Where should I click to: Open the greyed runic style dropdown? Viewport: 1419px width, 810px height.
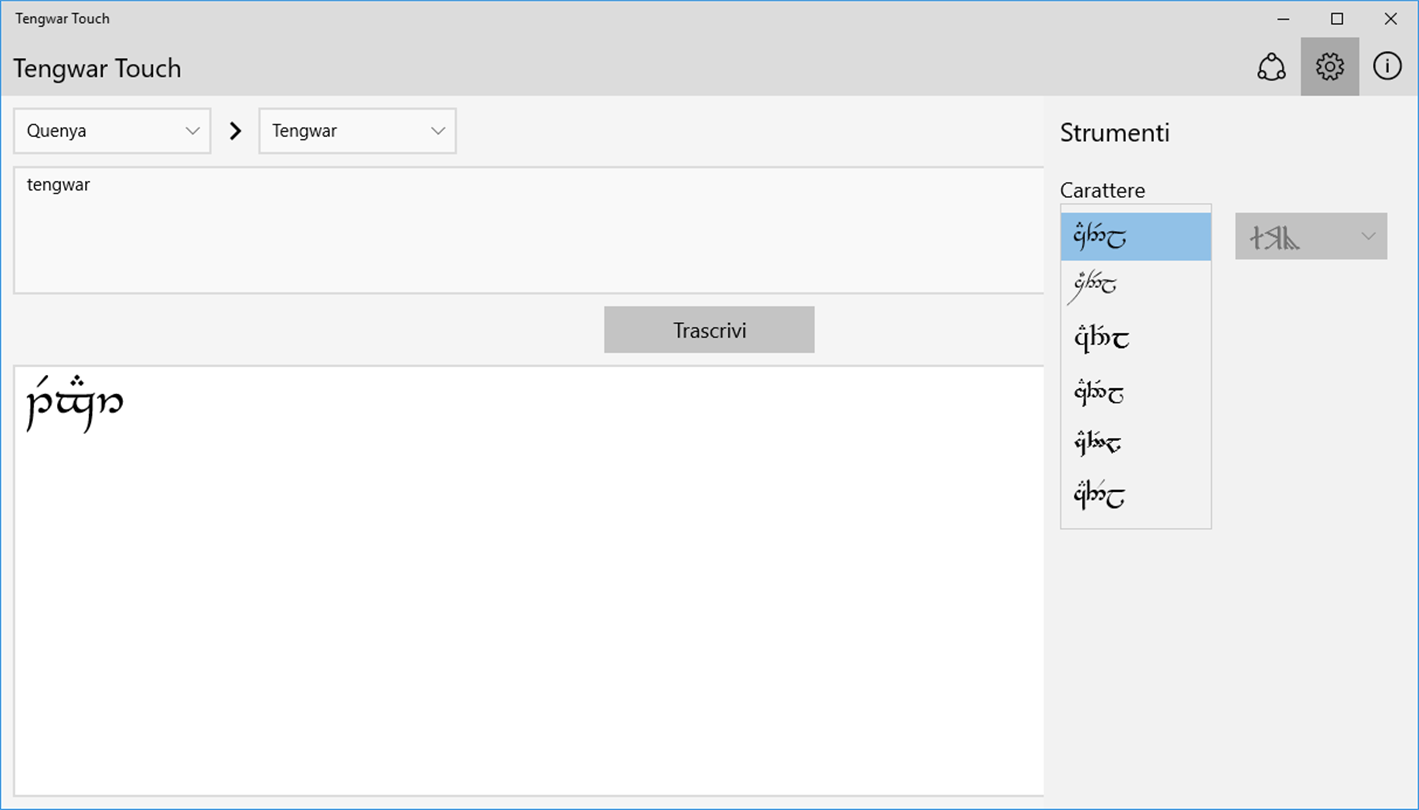1310,237
